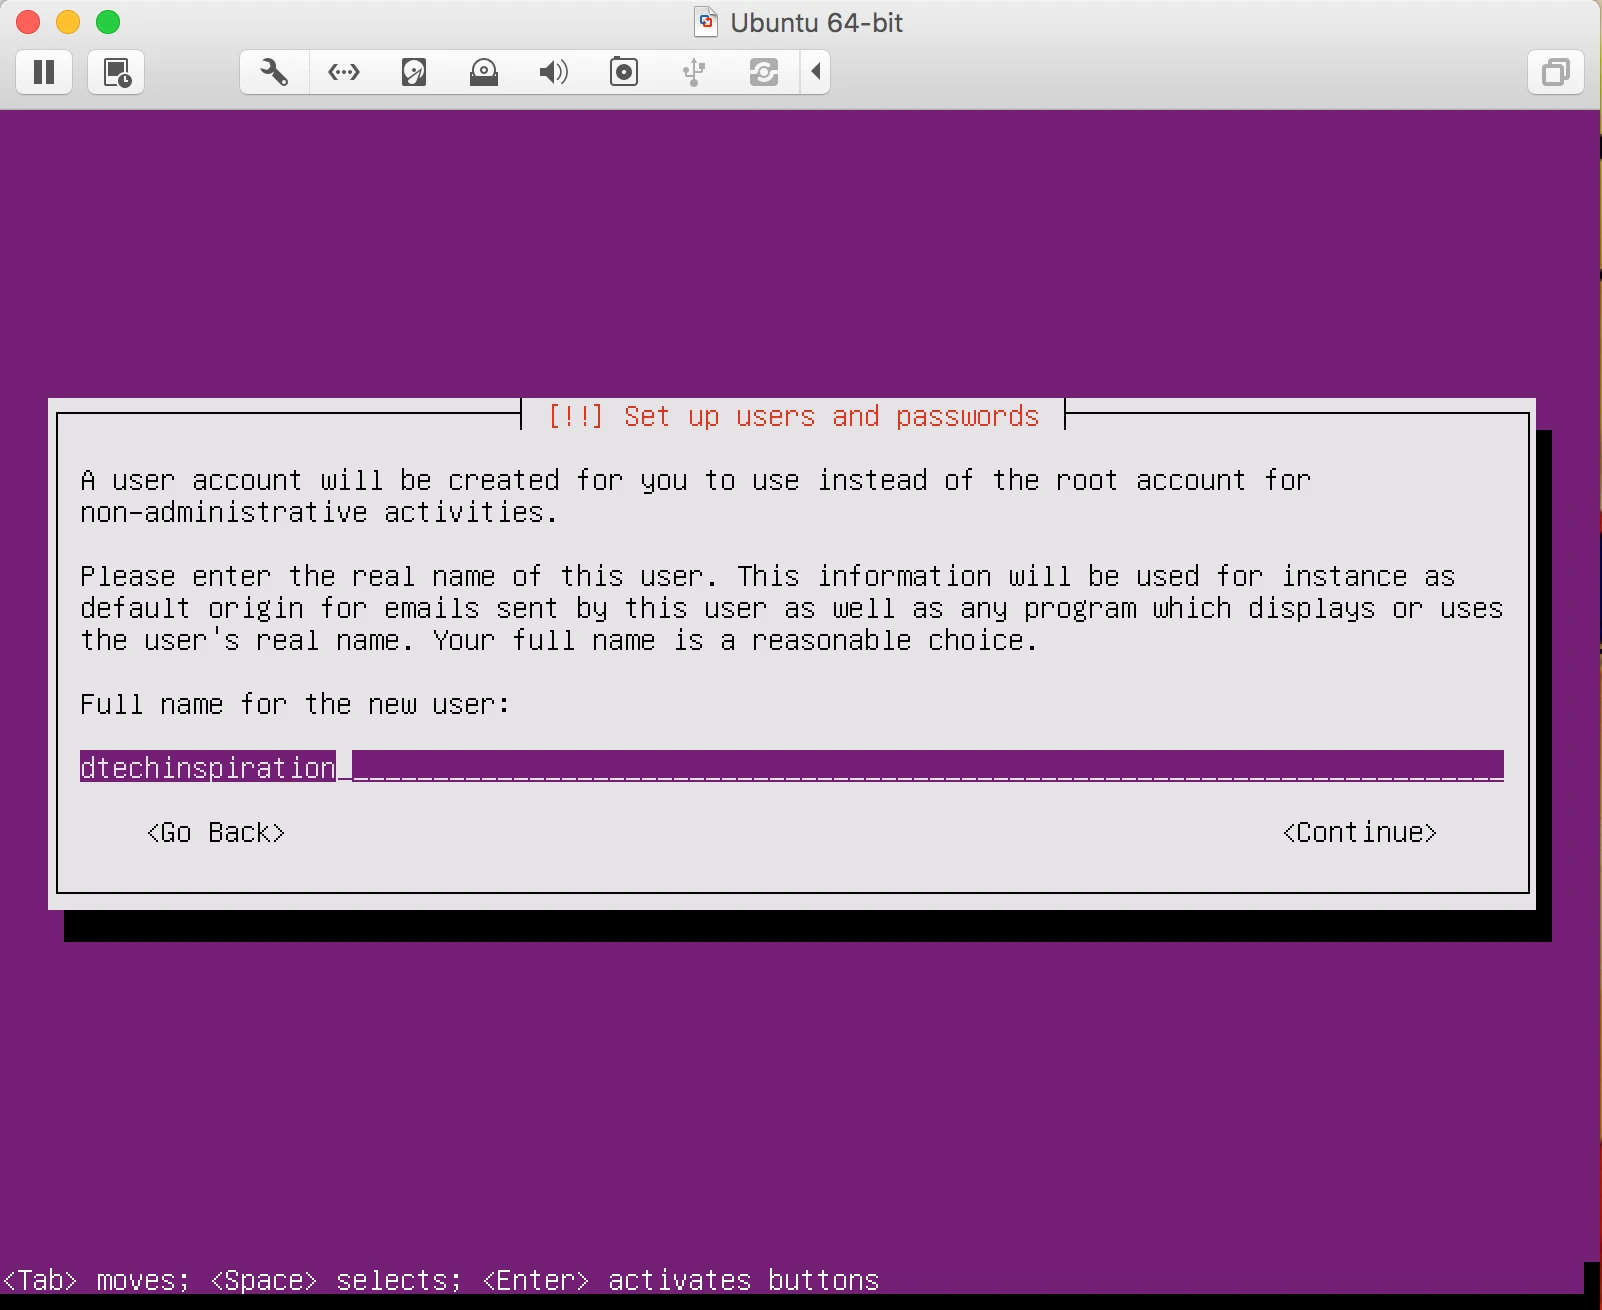This screenshot has width=1602, height=1310.
Task: Open the snapshots manager icon
Action: [x=116, y=72]
